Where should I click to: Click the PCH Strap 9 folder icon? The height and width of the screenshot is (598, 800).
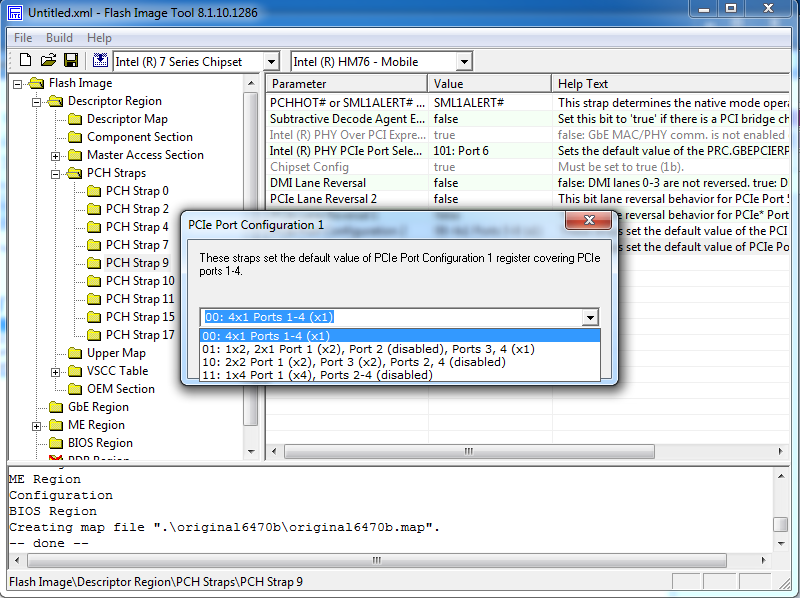click(x=94, y=263)
